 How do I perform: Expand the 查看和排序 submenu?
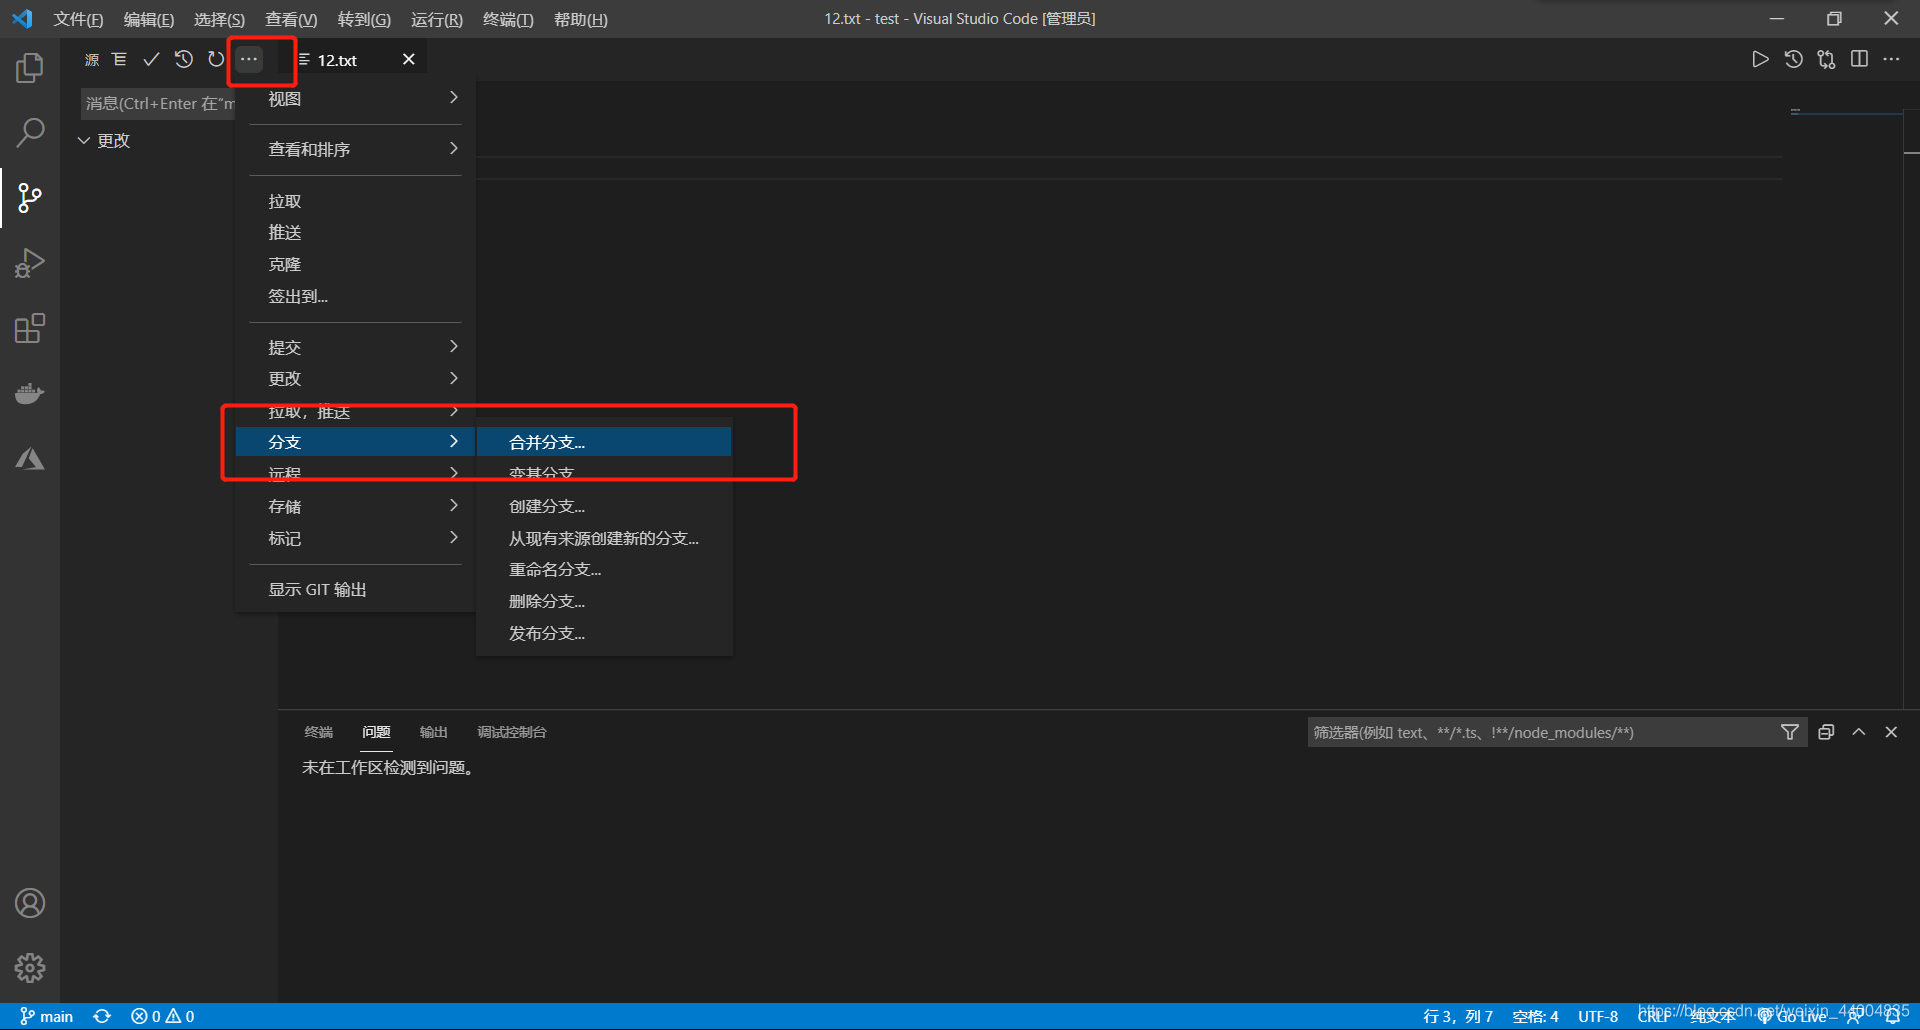[355, 149]
